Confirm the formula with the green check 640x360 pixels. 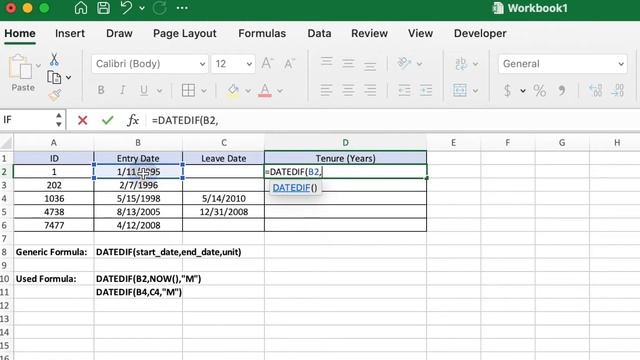click(x=108, y=120)
